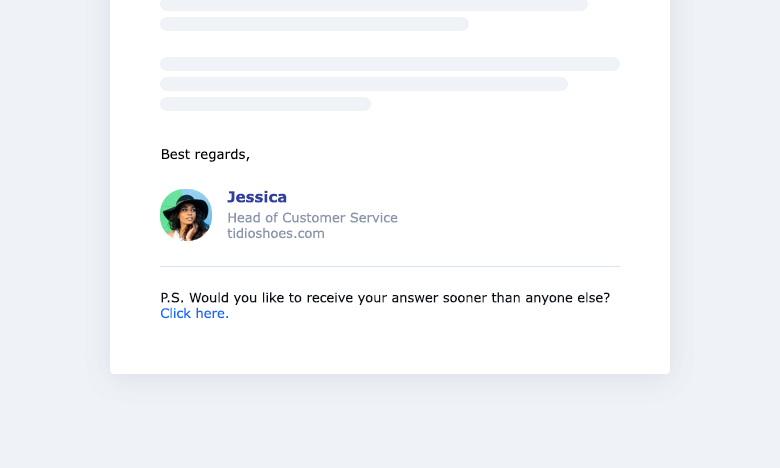Click the 'Best regards,' closing line
Viewport: 780px width, 468px height.
[x=205, y=155]
